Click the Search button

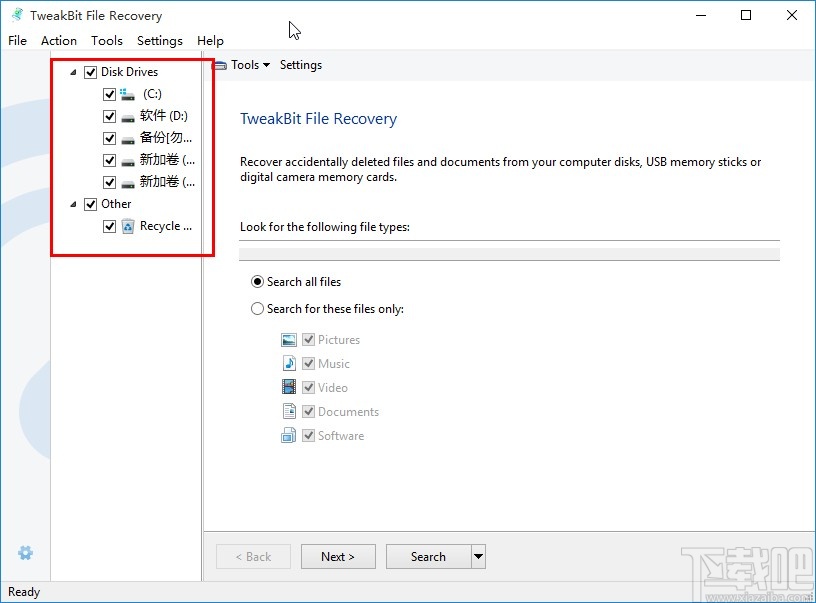[x=428, y=557]
